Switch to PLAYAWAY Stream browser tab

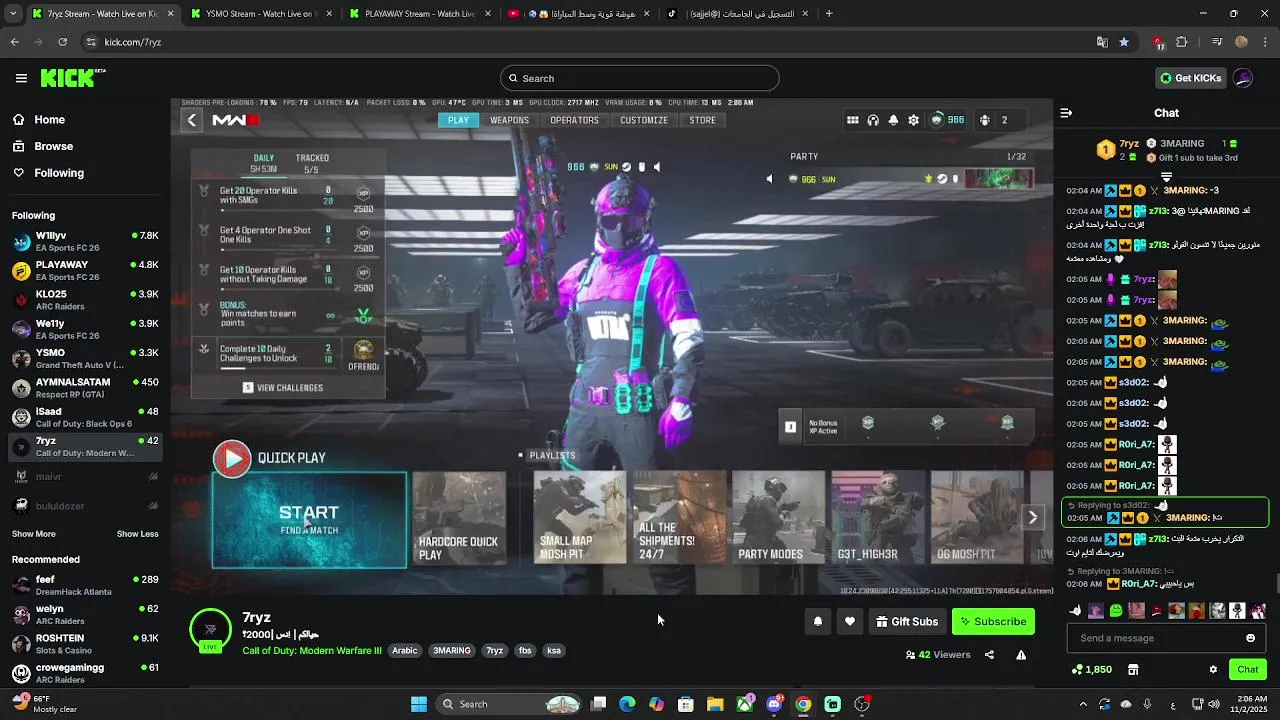[x=418, y=14]
